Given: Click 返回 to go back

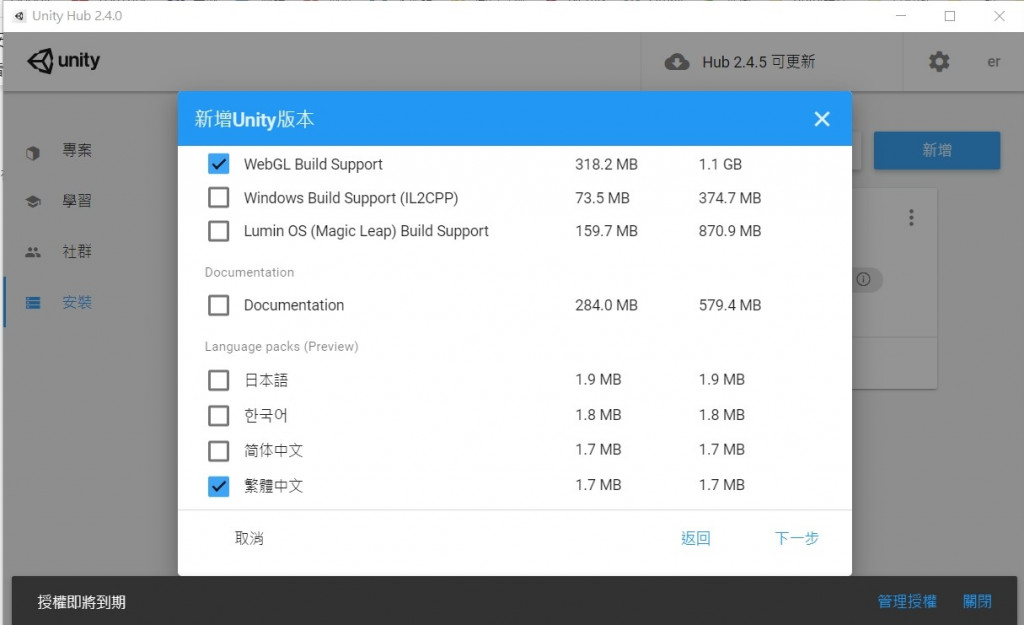Looking at the screenshot, I should [x=696, y=538].
